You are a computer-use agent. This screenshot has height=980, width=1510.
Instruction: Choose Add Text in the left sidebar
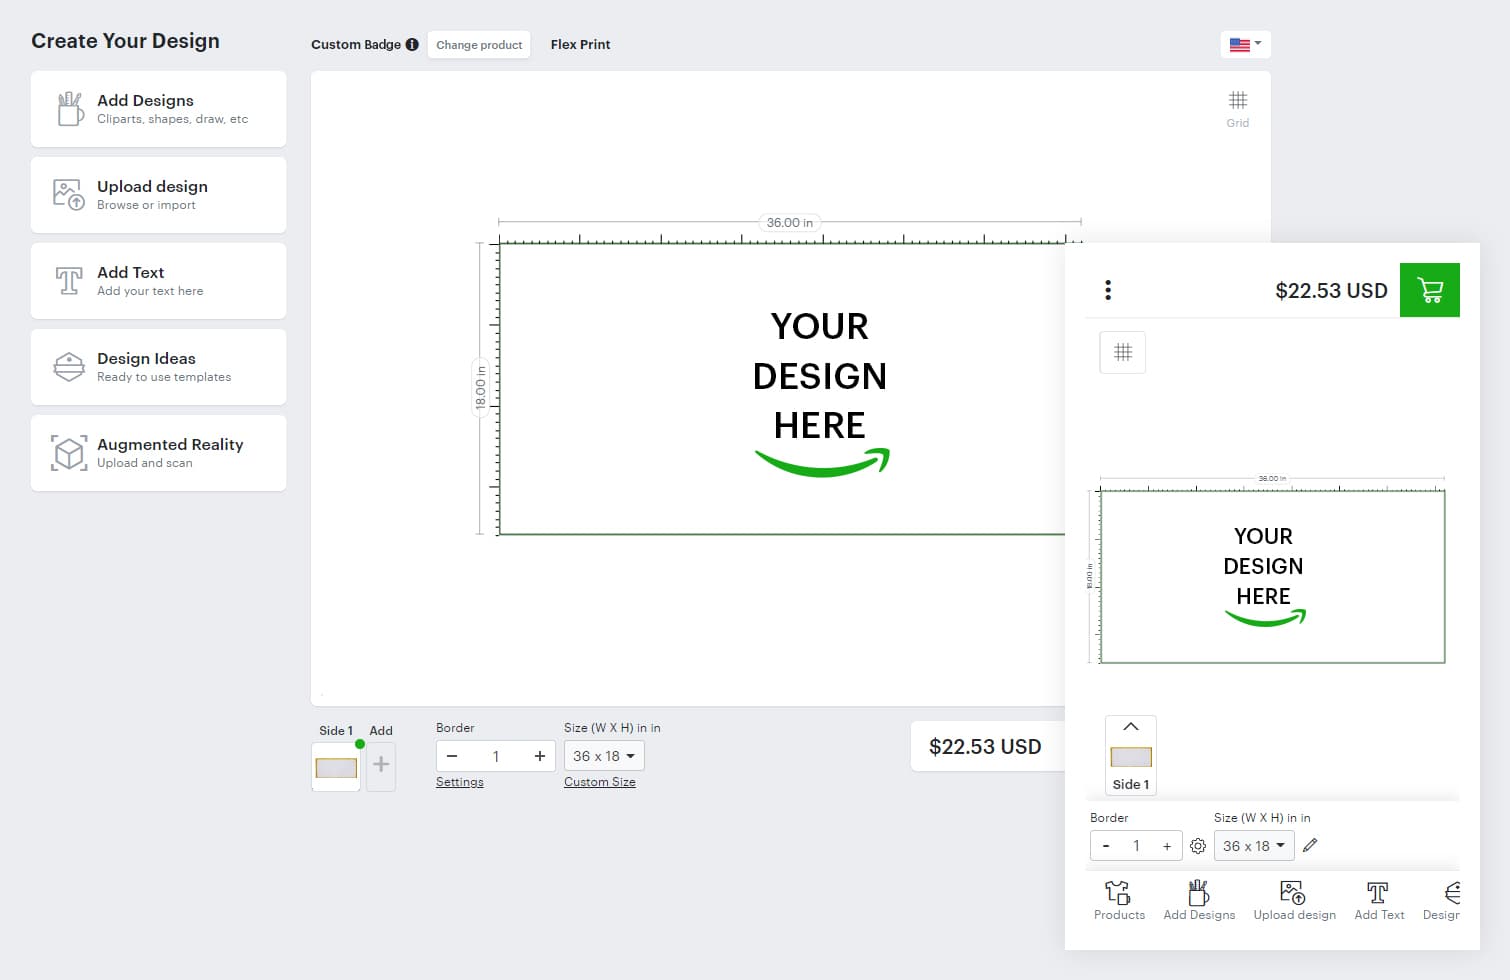(158, 280)
